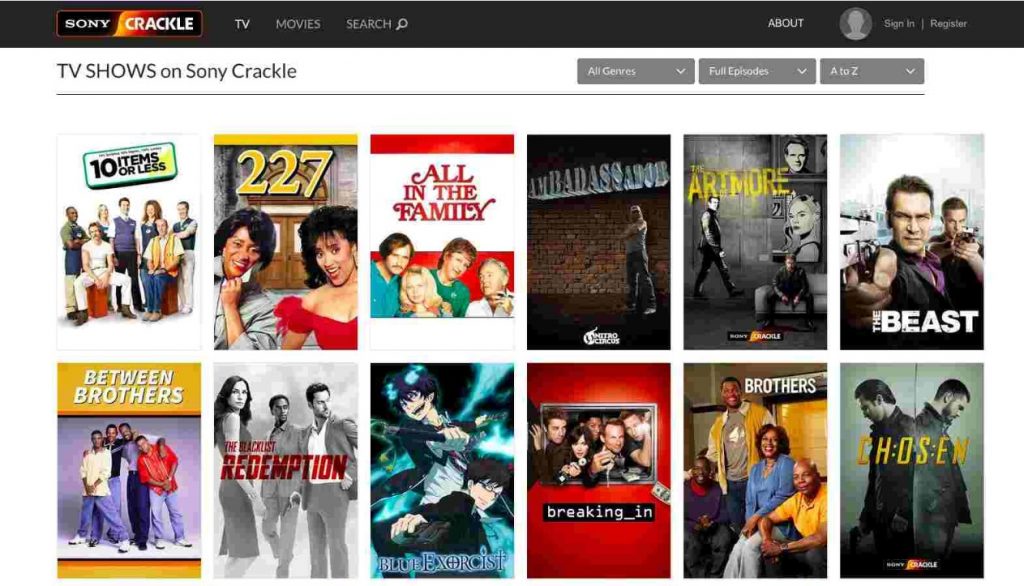Image resolution: width=1024 pixels, height=586 pixels.
Task: Open the Movies menu item
Action: pyautogui.click(x=298, y=24)
